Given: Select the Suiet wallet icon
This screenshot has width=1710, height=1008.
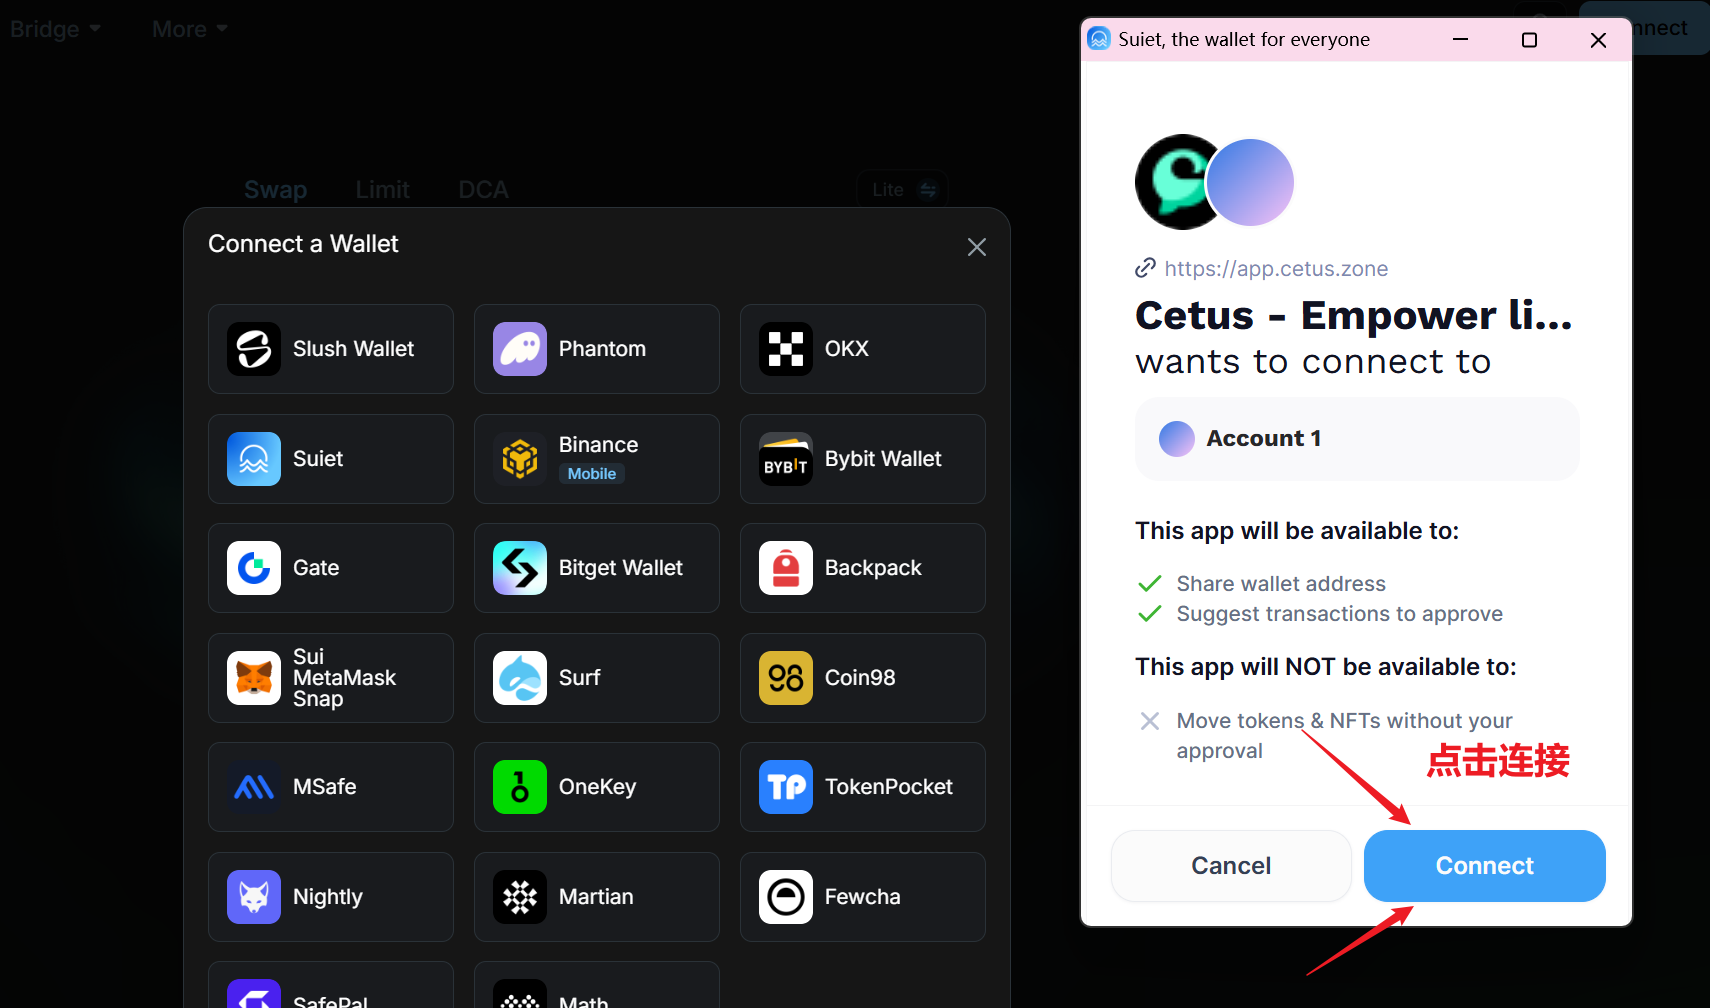Looking at the screenshot, I should click(x=254, y=459).
